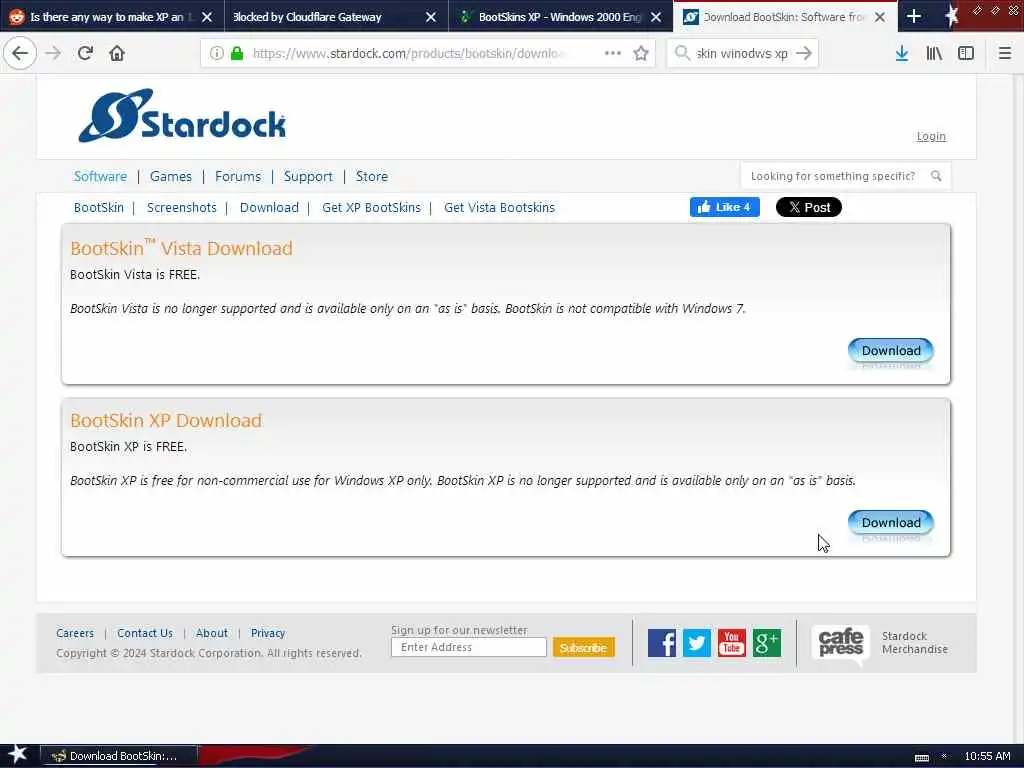Viewport: 1024px width, 768px height.
Task: Click the Facebook Like button
Action: (724, 207)
